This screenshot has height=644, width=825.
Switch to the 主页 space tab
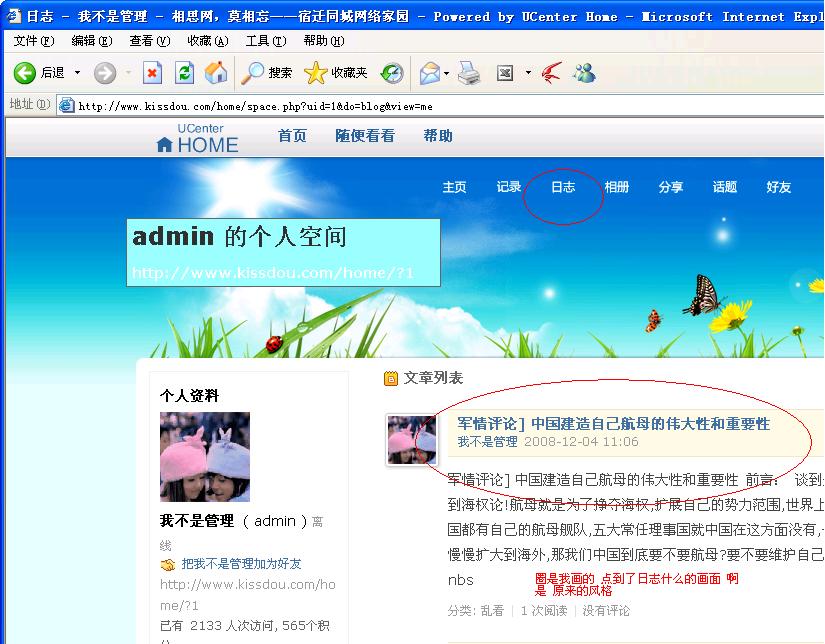point(455,187)
